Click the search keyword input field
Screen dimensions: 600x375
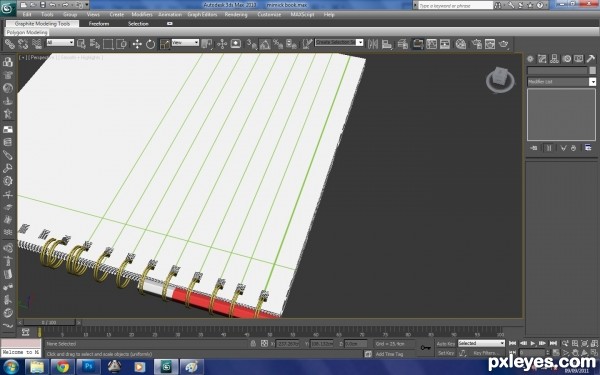tap(455, 5)
